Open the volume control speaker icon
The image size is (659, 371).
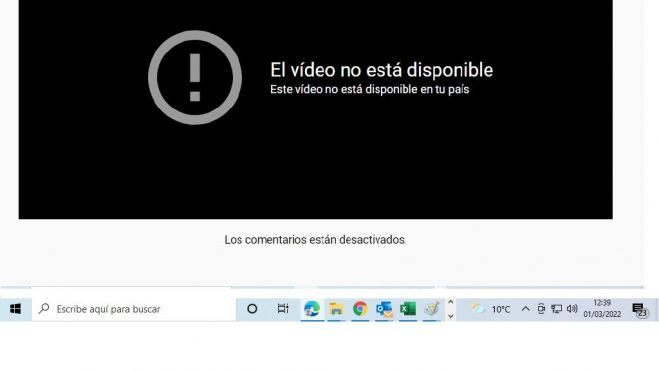pyautogui.click(x=572, y=309)
